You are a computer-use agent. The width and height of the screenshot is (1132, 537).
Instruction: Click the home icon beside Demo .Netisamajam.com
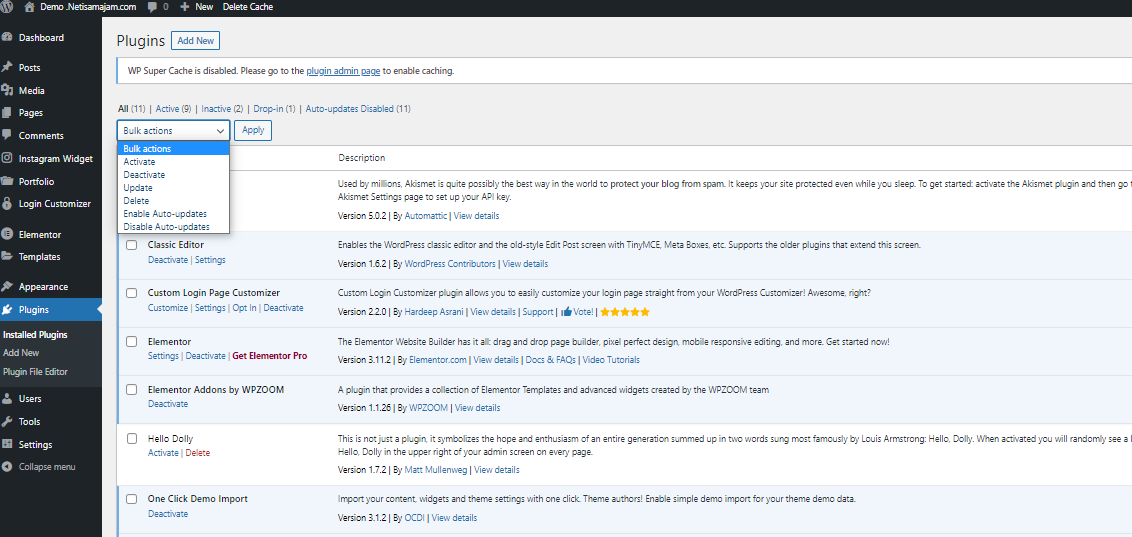pyautogui.click(x=29, y=6)
